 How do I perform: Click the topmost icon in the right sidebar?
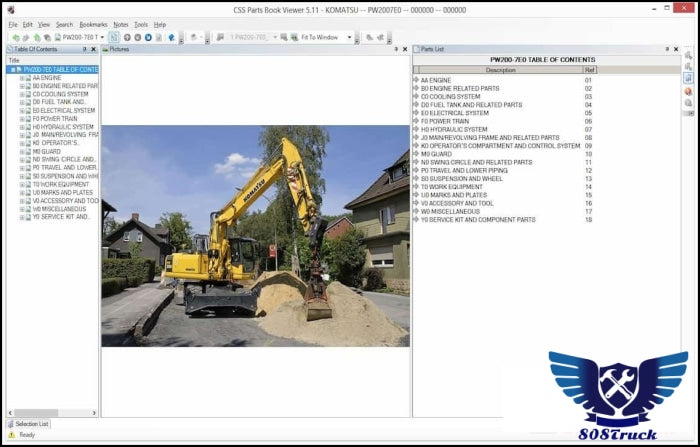pos(688,55)
